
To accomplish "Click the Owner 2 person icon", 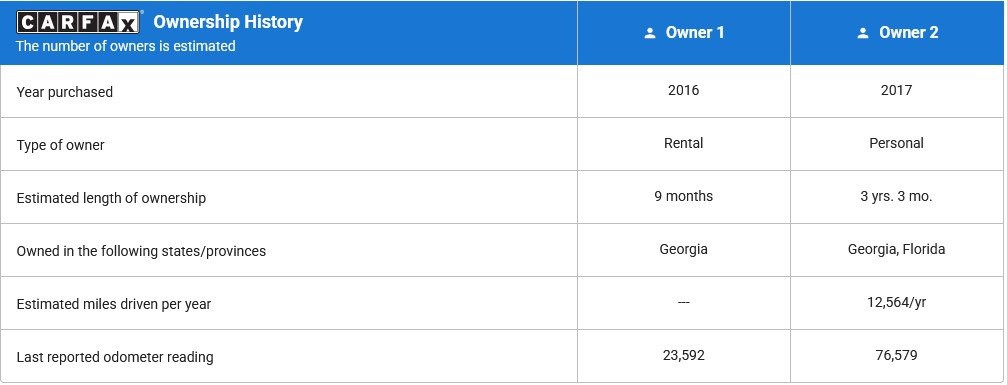I will [x=863, y=33].
